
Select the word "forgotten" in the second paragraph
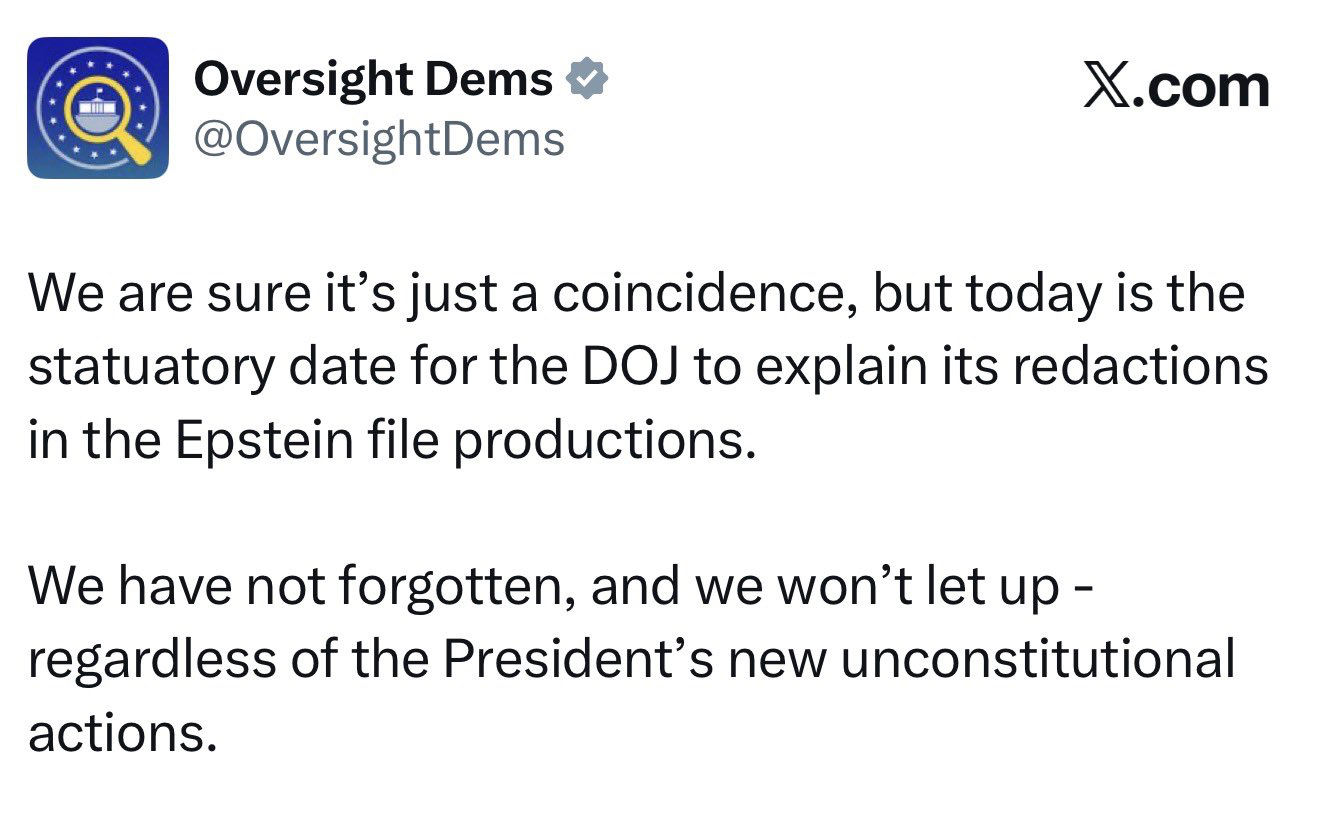pos(456,587)
